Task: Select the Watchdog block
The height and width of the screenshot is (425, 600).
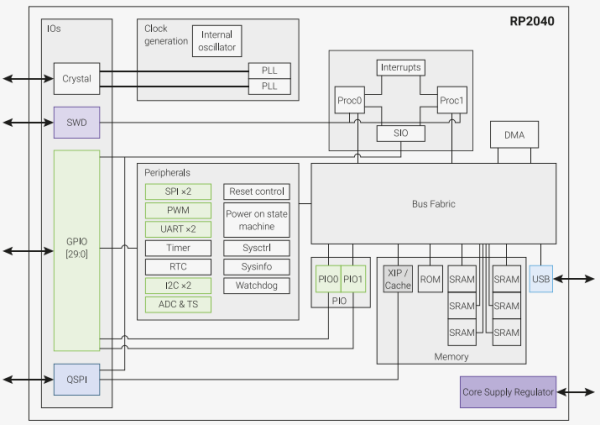Action: (x=256, y=286)
